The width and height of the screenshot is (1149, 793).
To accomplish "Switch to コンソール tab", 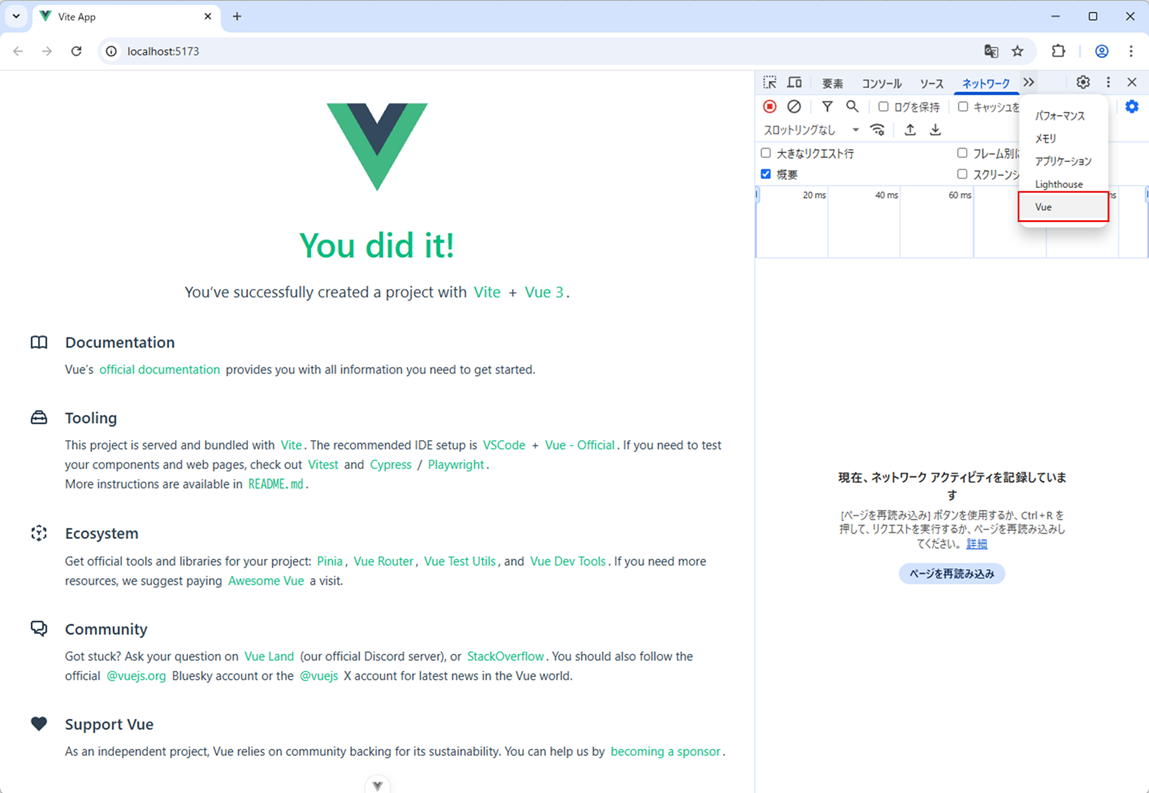I will pos(882,84).
